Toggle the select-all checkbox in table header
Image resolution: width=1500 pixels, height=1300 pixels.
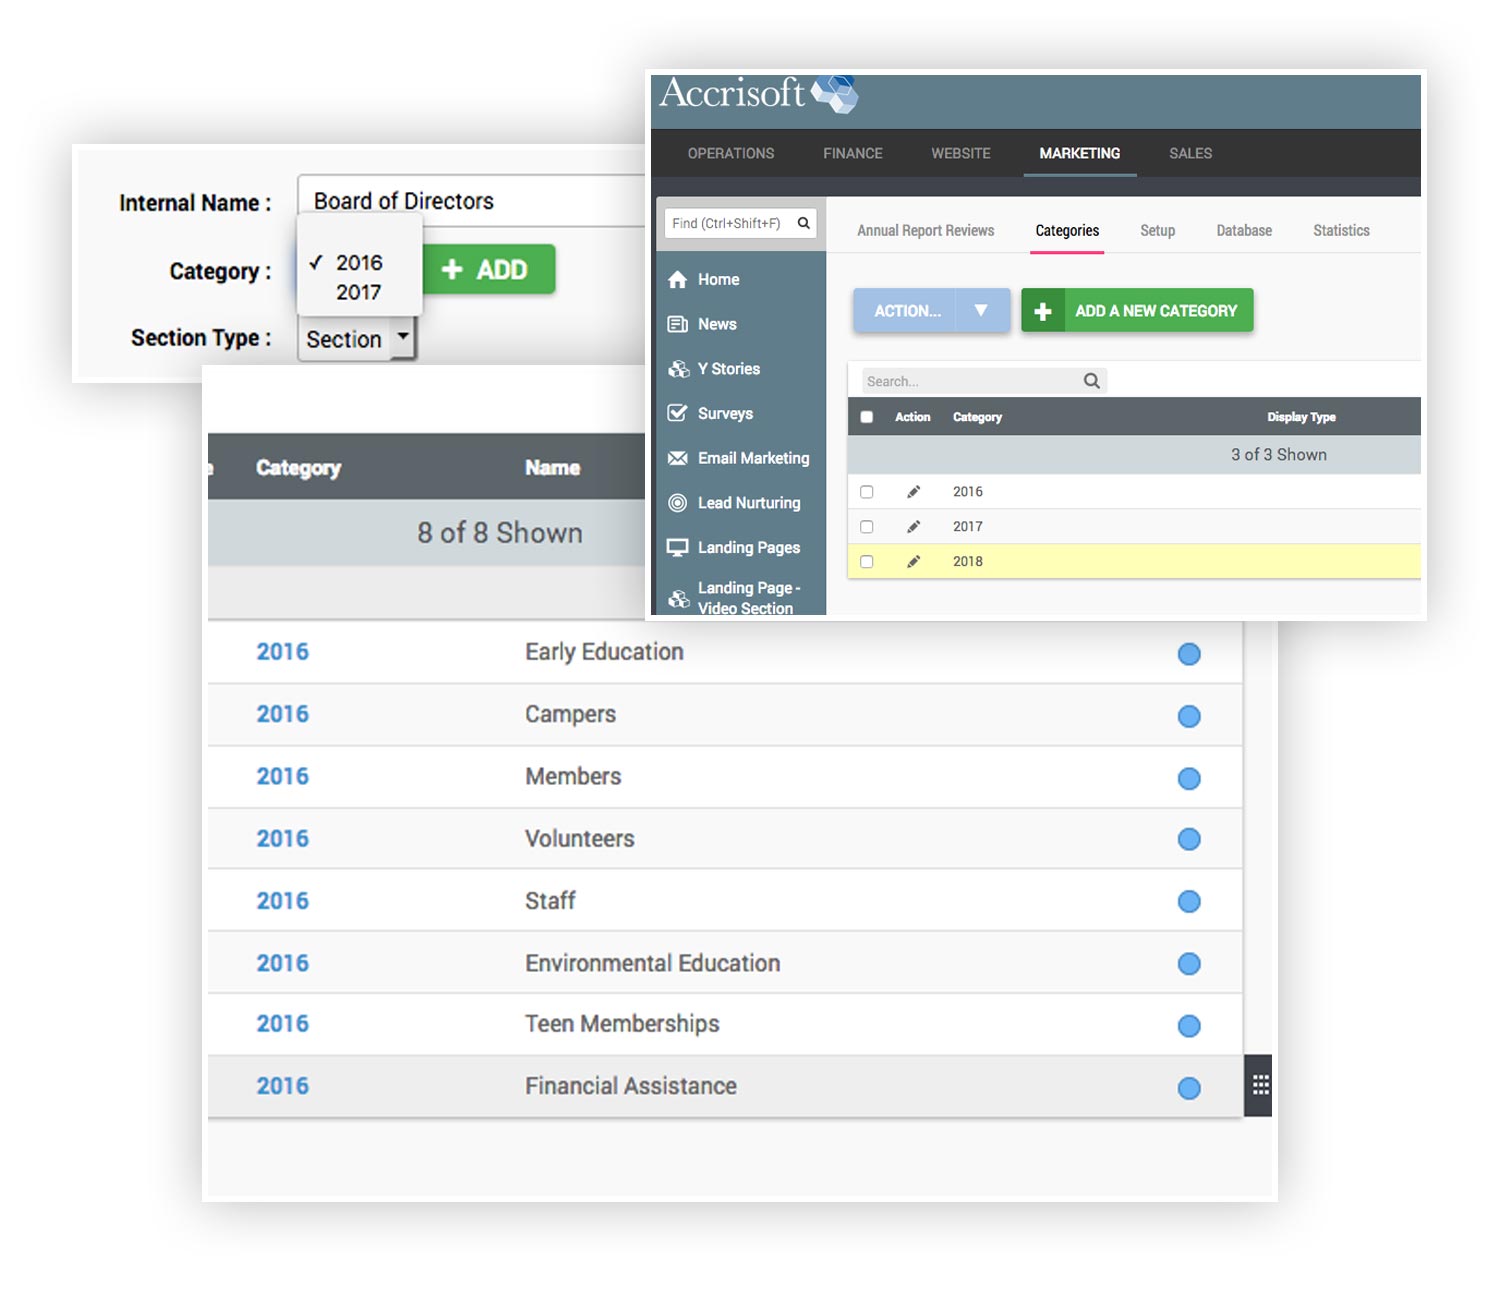867,417
